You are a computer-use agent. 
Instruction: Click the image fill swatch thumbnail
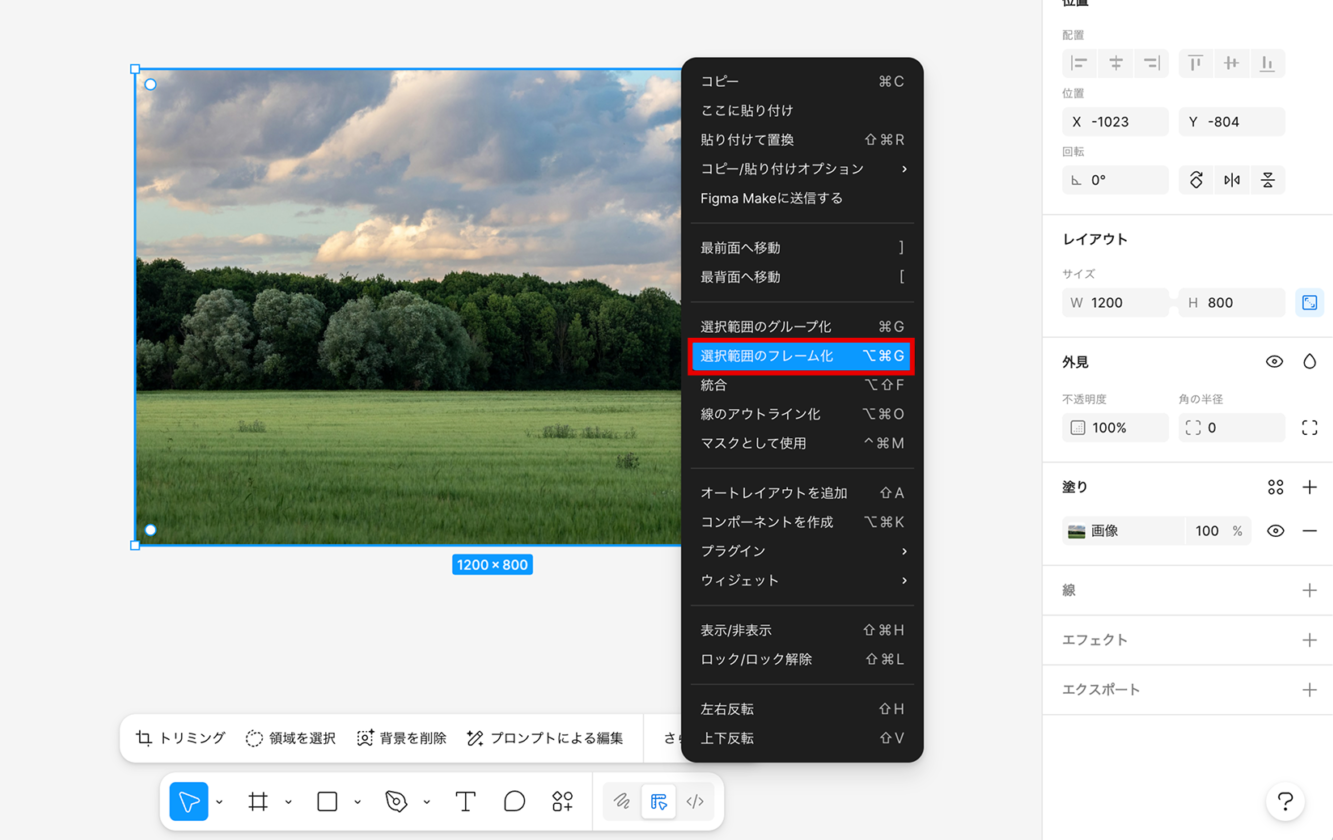click(x=1076, y=531)
